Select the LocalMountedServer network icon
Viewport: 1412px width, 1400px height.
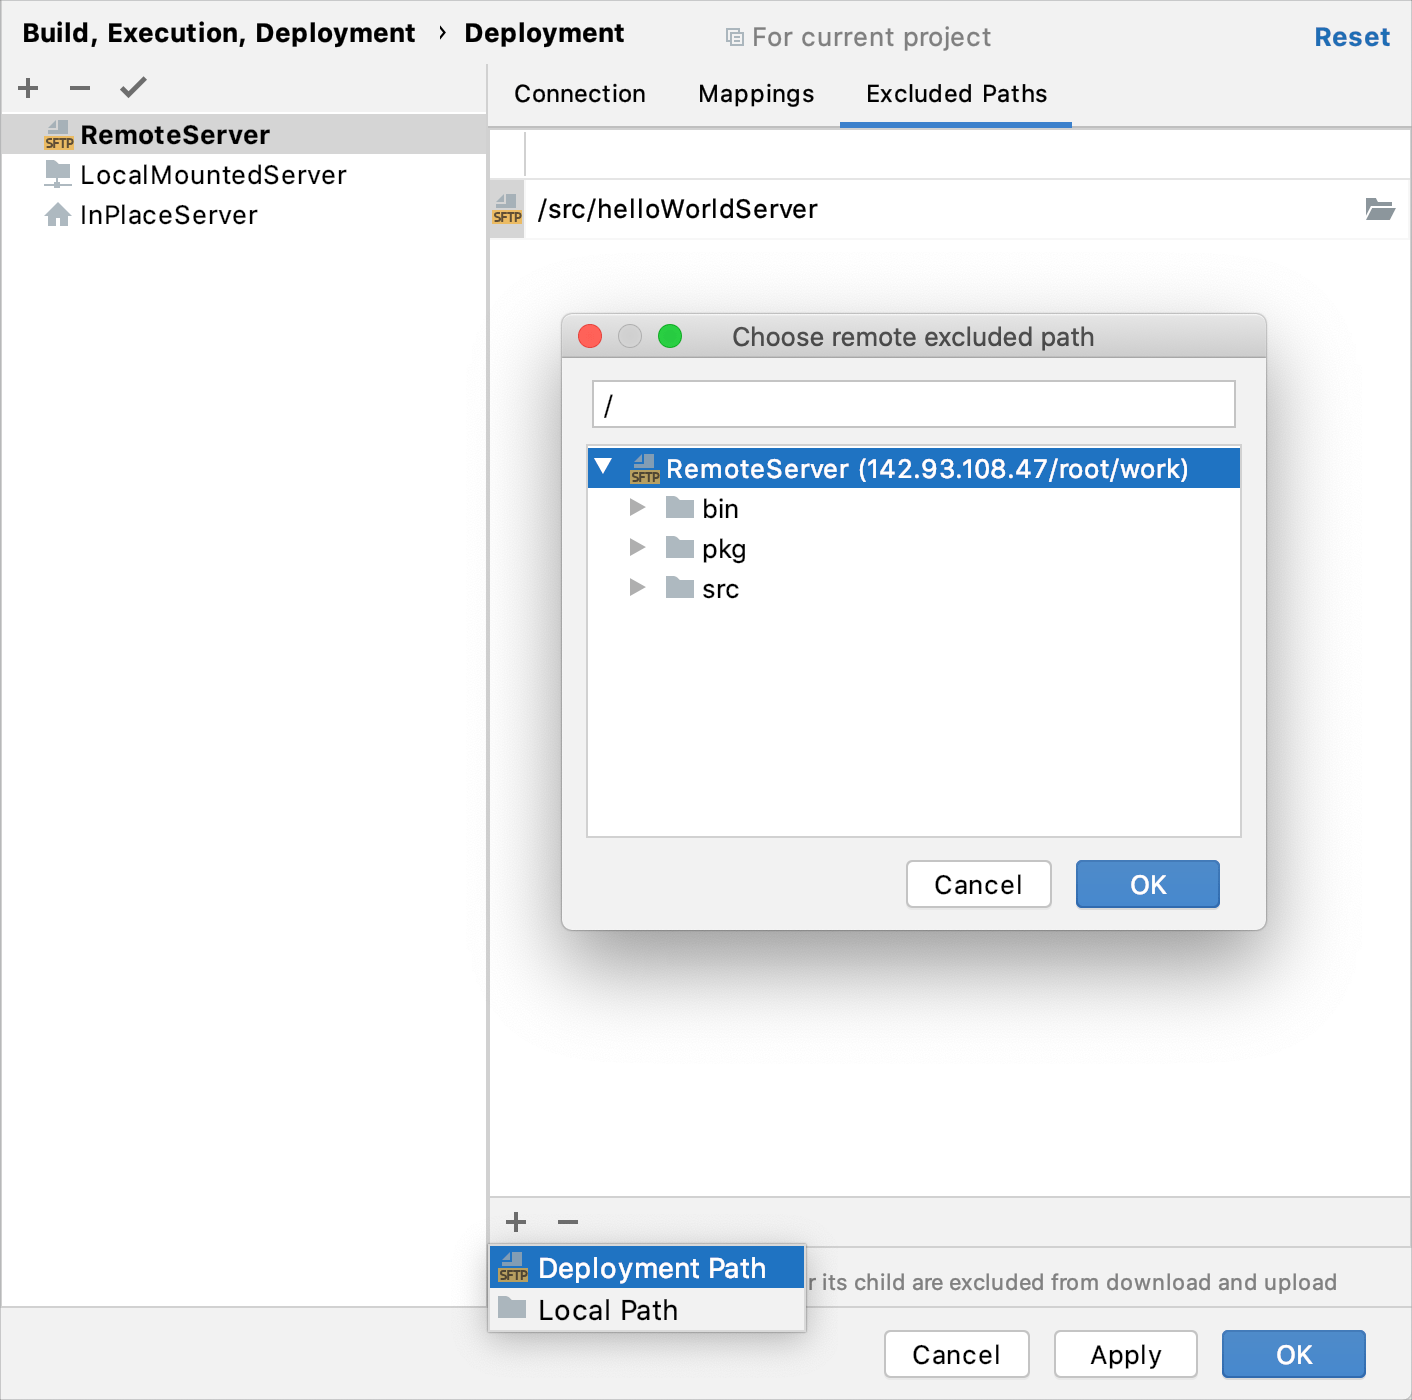click(x=58, y=174)
